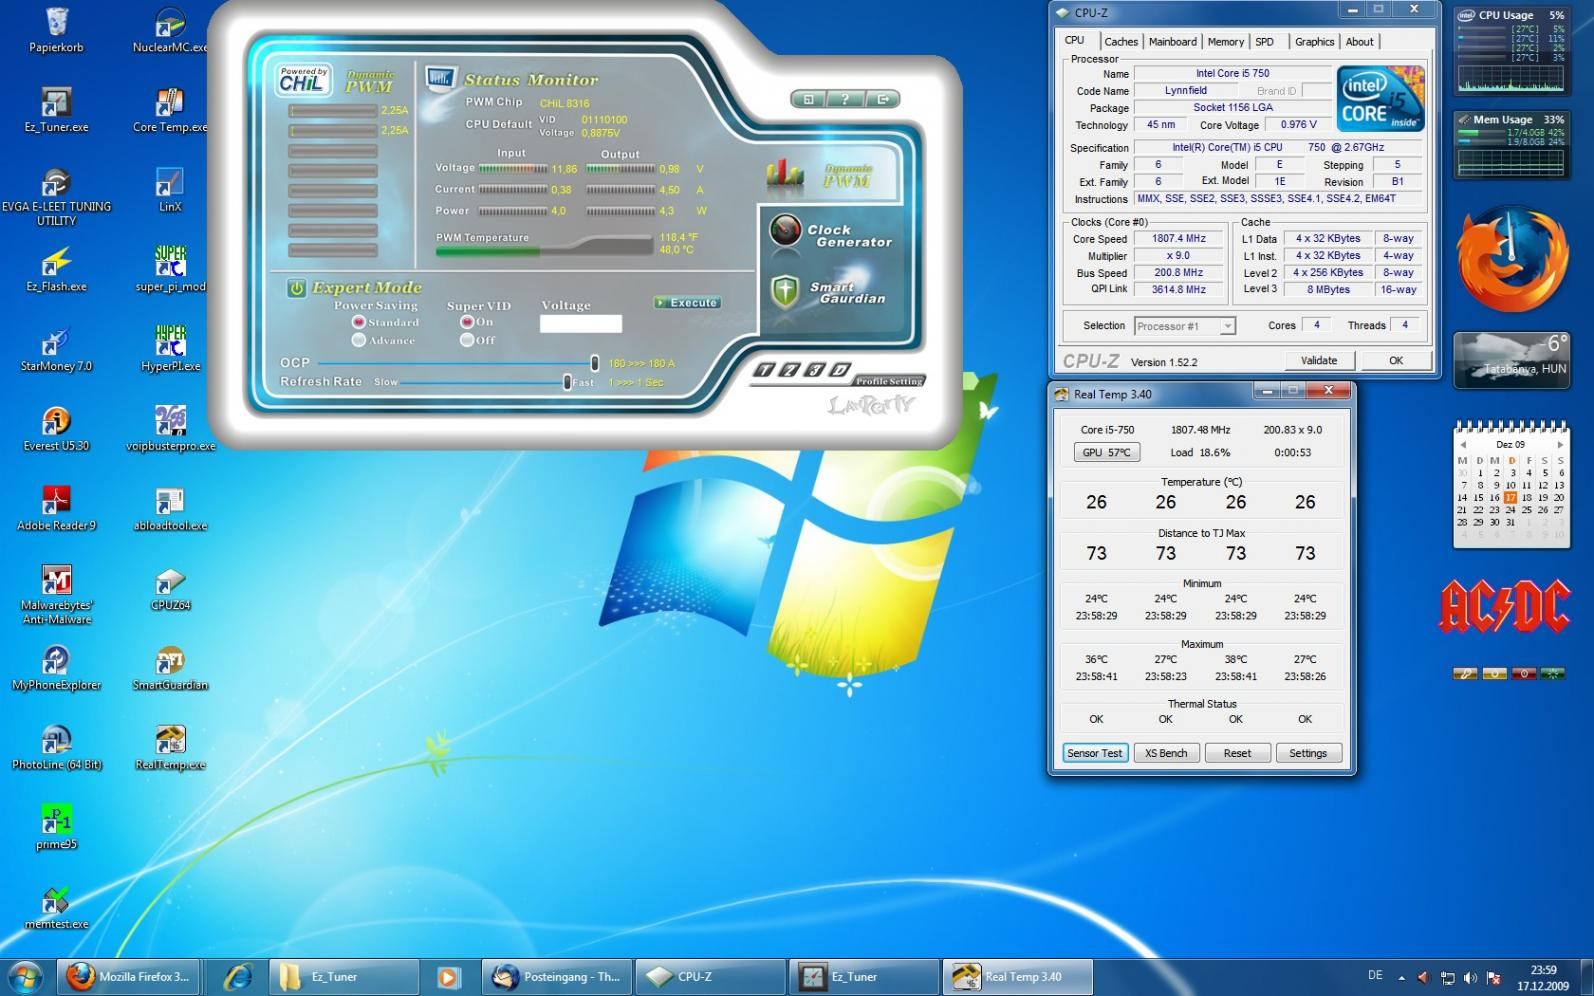Click the Execute button in Expert Mode
The image size is (1594, 996).
687,302
